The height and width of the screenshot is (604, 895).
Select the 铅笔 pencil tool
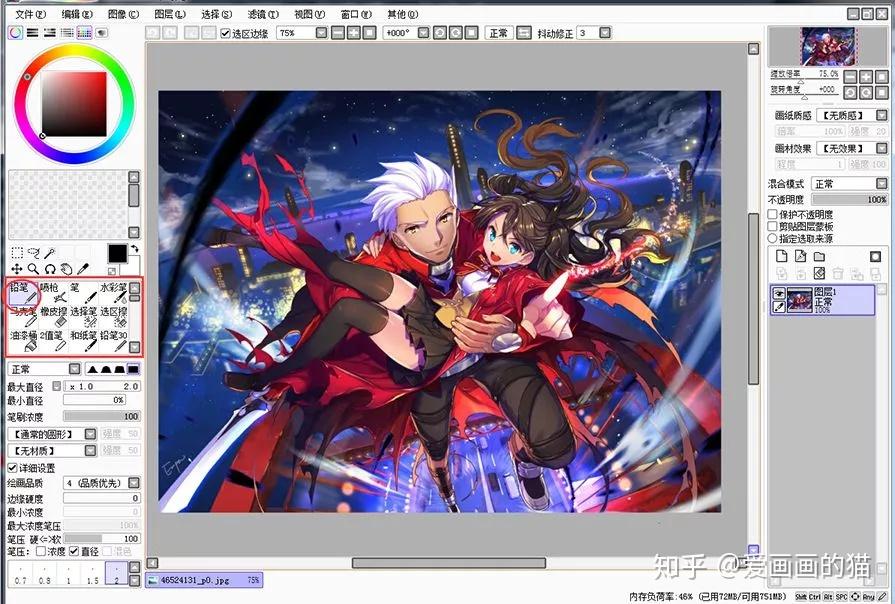coord(23,292)
